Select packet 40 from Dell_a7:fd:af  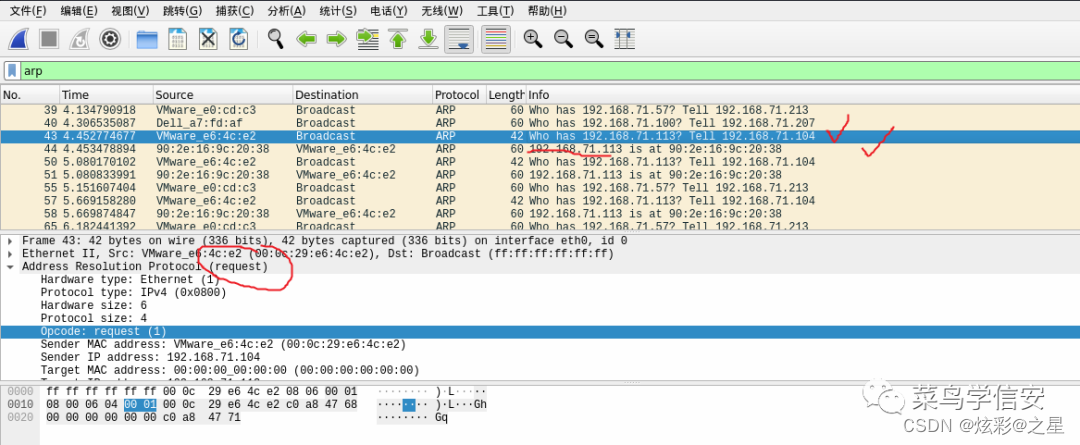pos(540,123)
